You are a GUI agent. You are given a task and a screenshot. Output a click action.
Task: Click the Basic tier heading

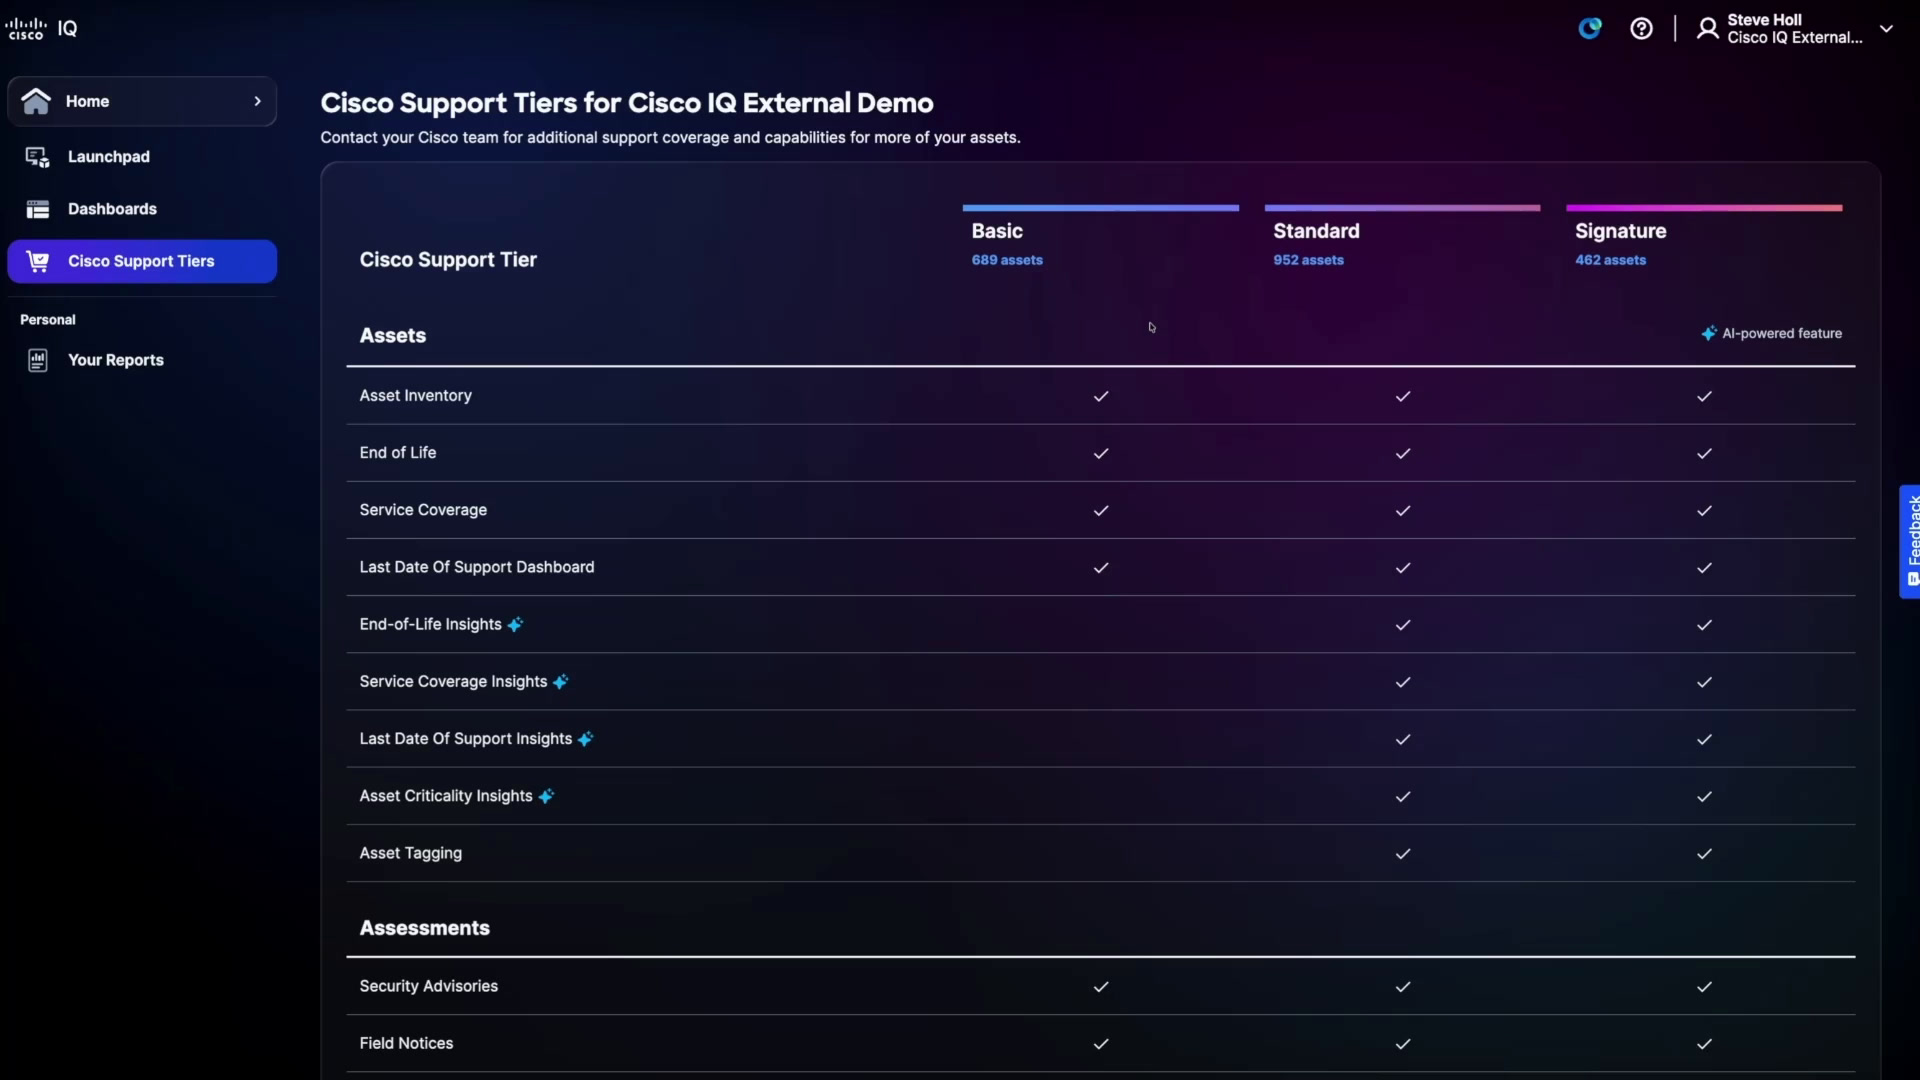[997, 231]
